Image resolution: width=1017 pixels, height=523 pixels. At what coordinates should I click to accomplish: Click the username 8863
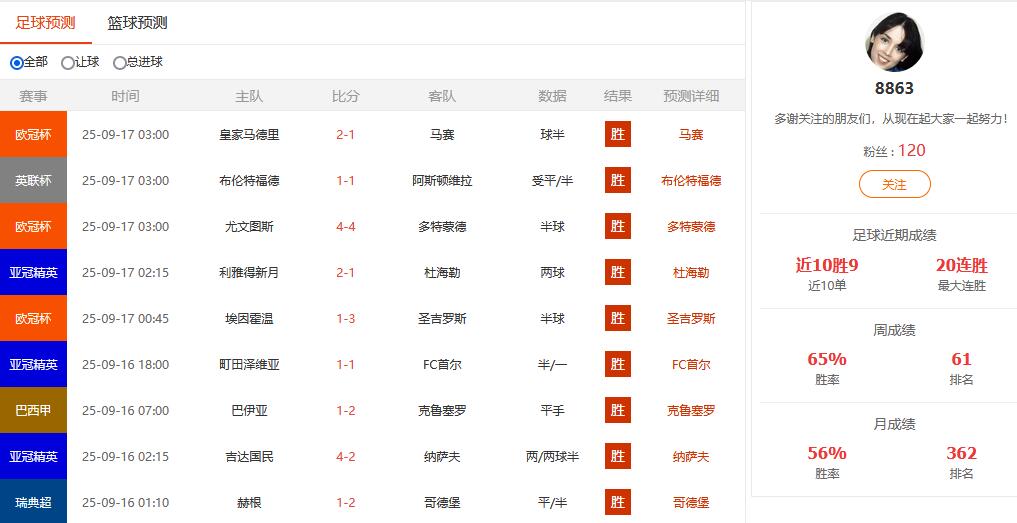894,88
